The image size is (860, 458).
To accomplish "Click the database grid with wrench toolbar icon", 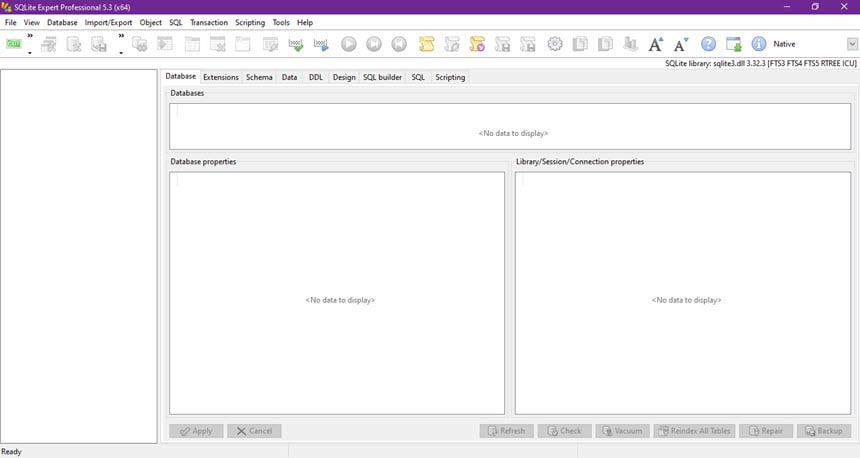I will [x=48, y=44].
